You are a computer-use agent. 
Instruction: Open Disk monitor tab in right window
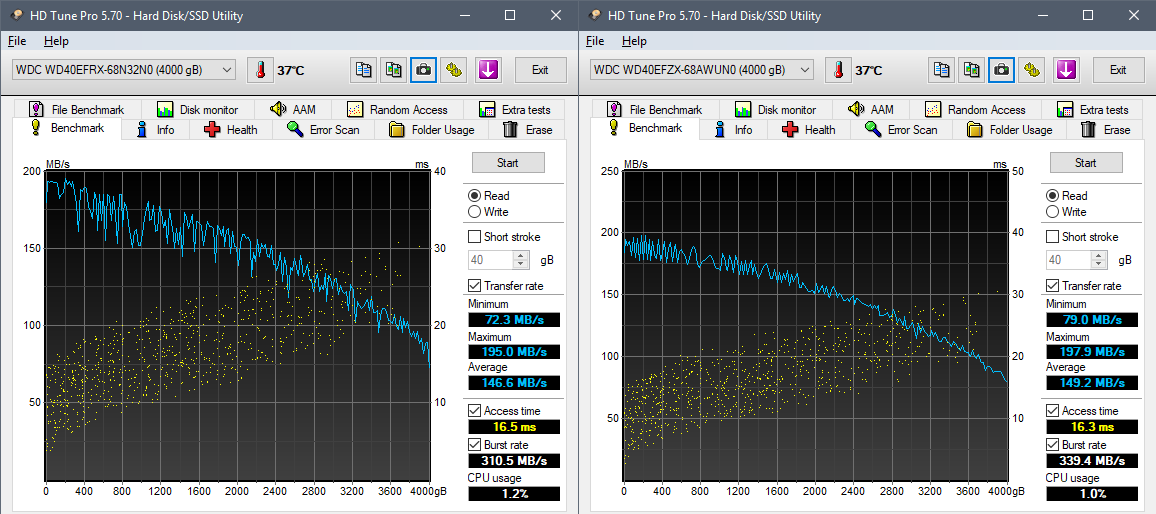coord(776,109)
